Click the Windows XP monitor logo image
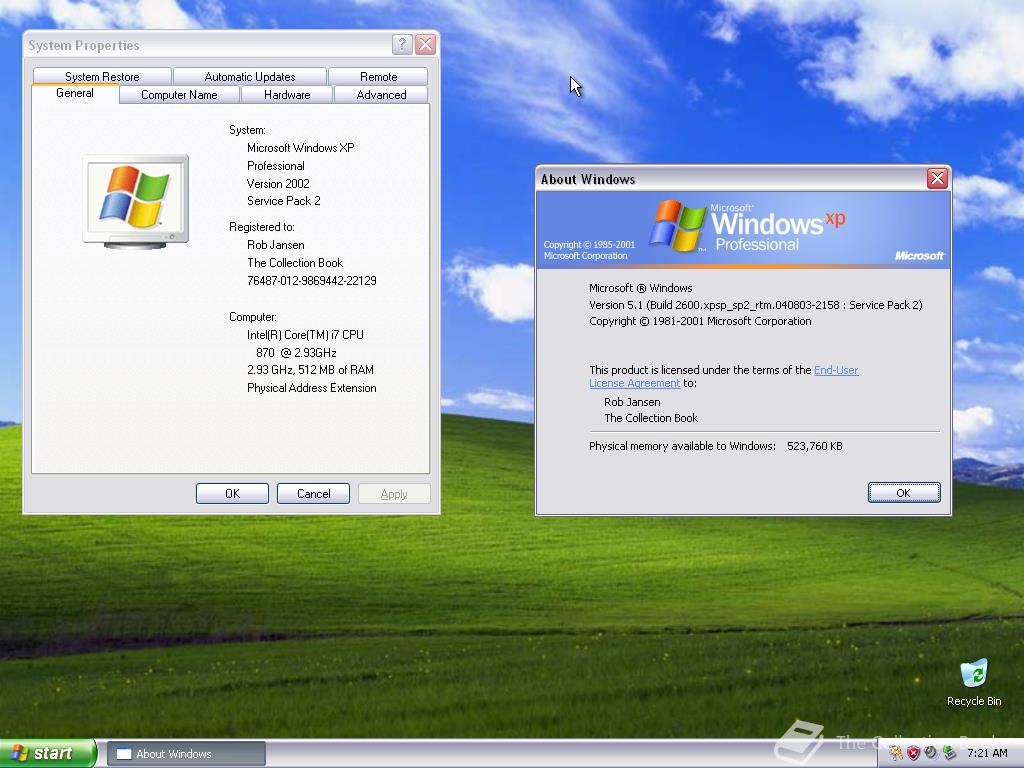This screenshot has height=768, width=1024. click(x=136, y=201)
